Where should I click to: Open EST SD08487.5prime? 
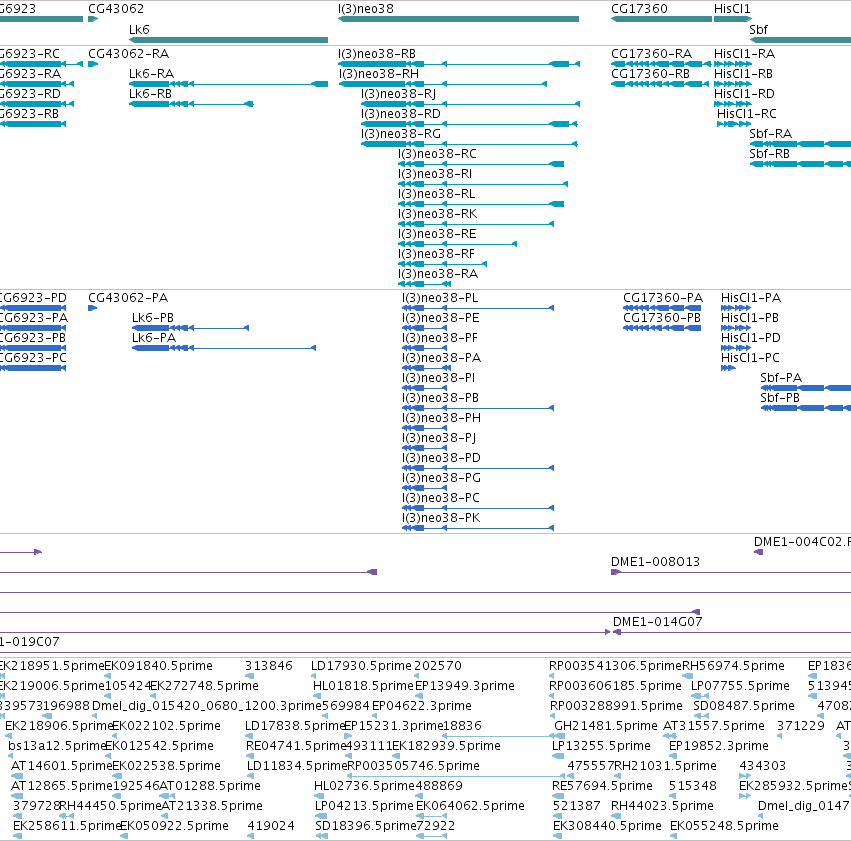pyautogui.click(x=744, y=706)
